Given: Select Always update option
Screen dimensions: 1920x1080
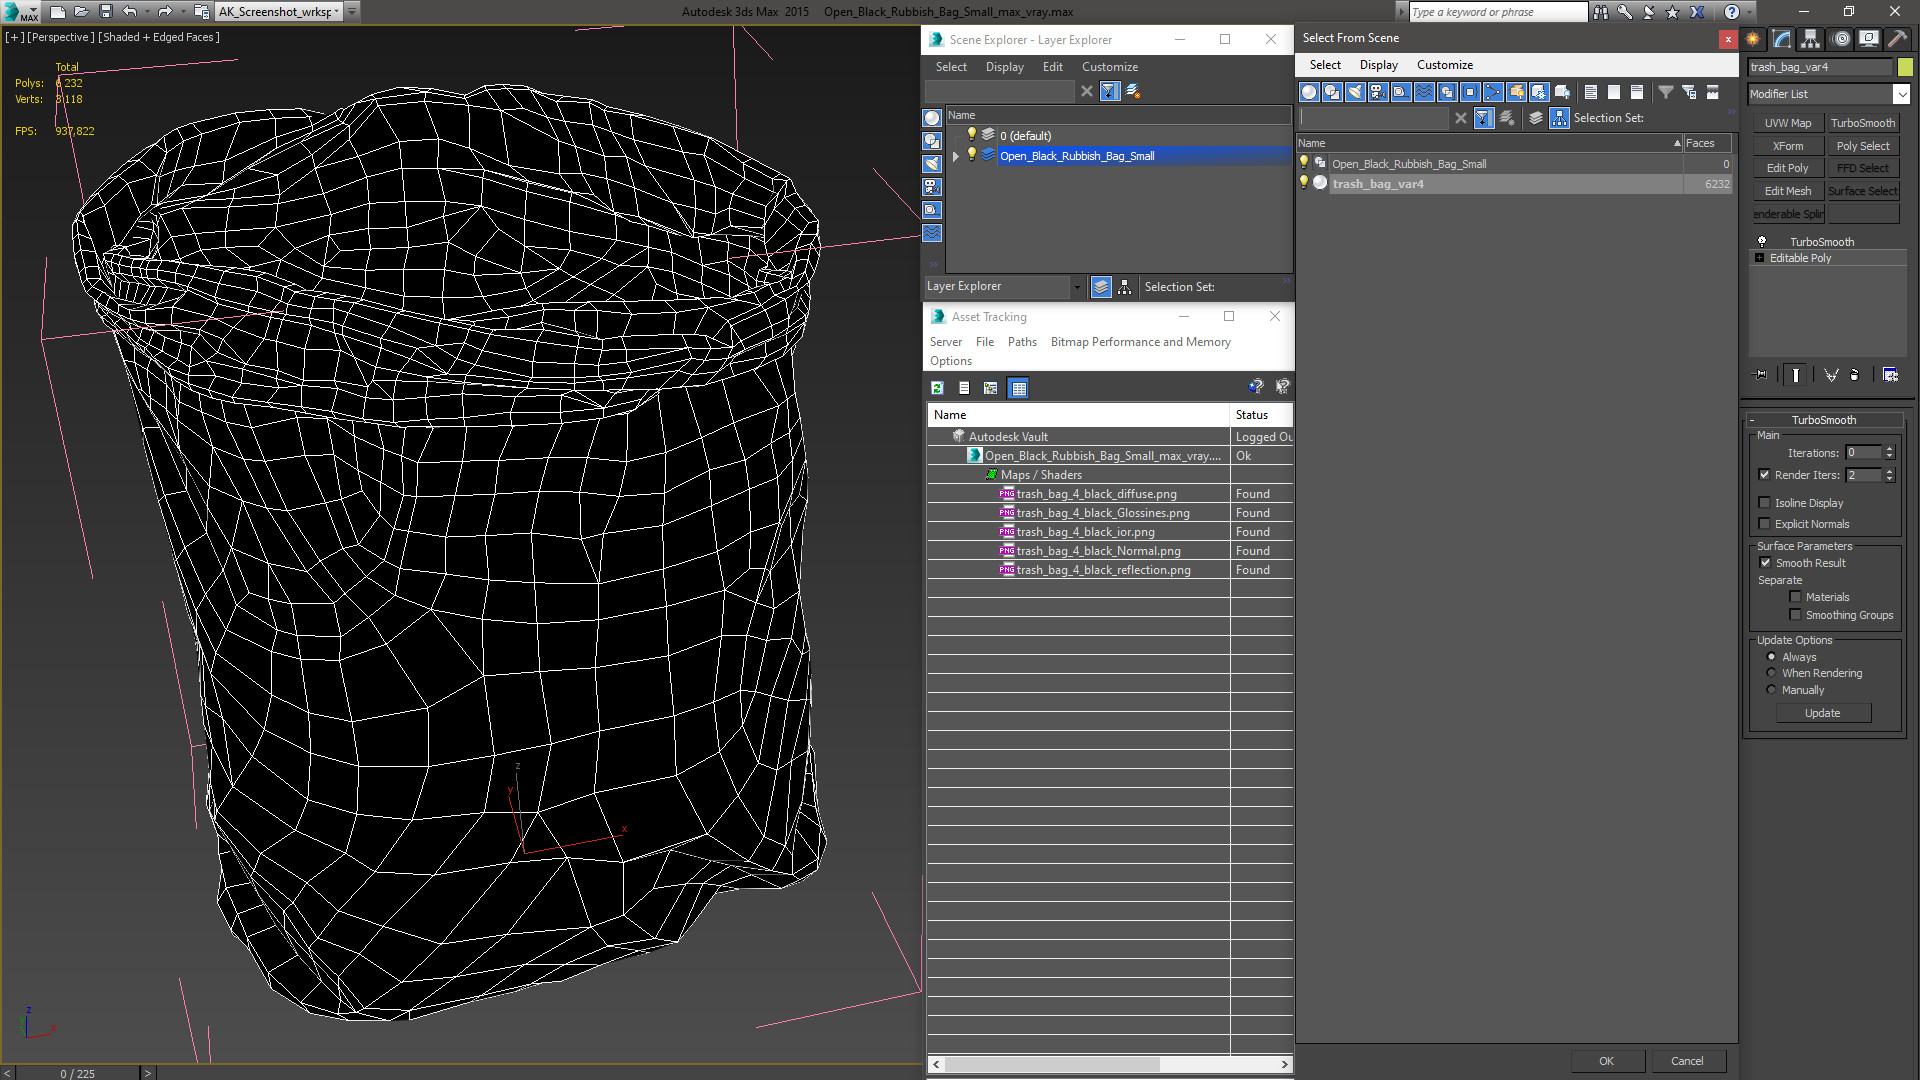Looking at the screenshot, I should (x=1771, y=657).
